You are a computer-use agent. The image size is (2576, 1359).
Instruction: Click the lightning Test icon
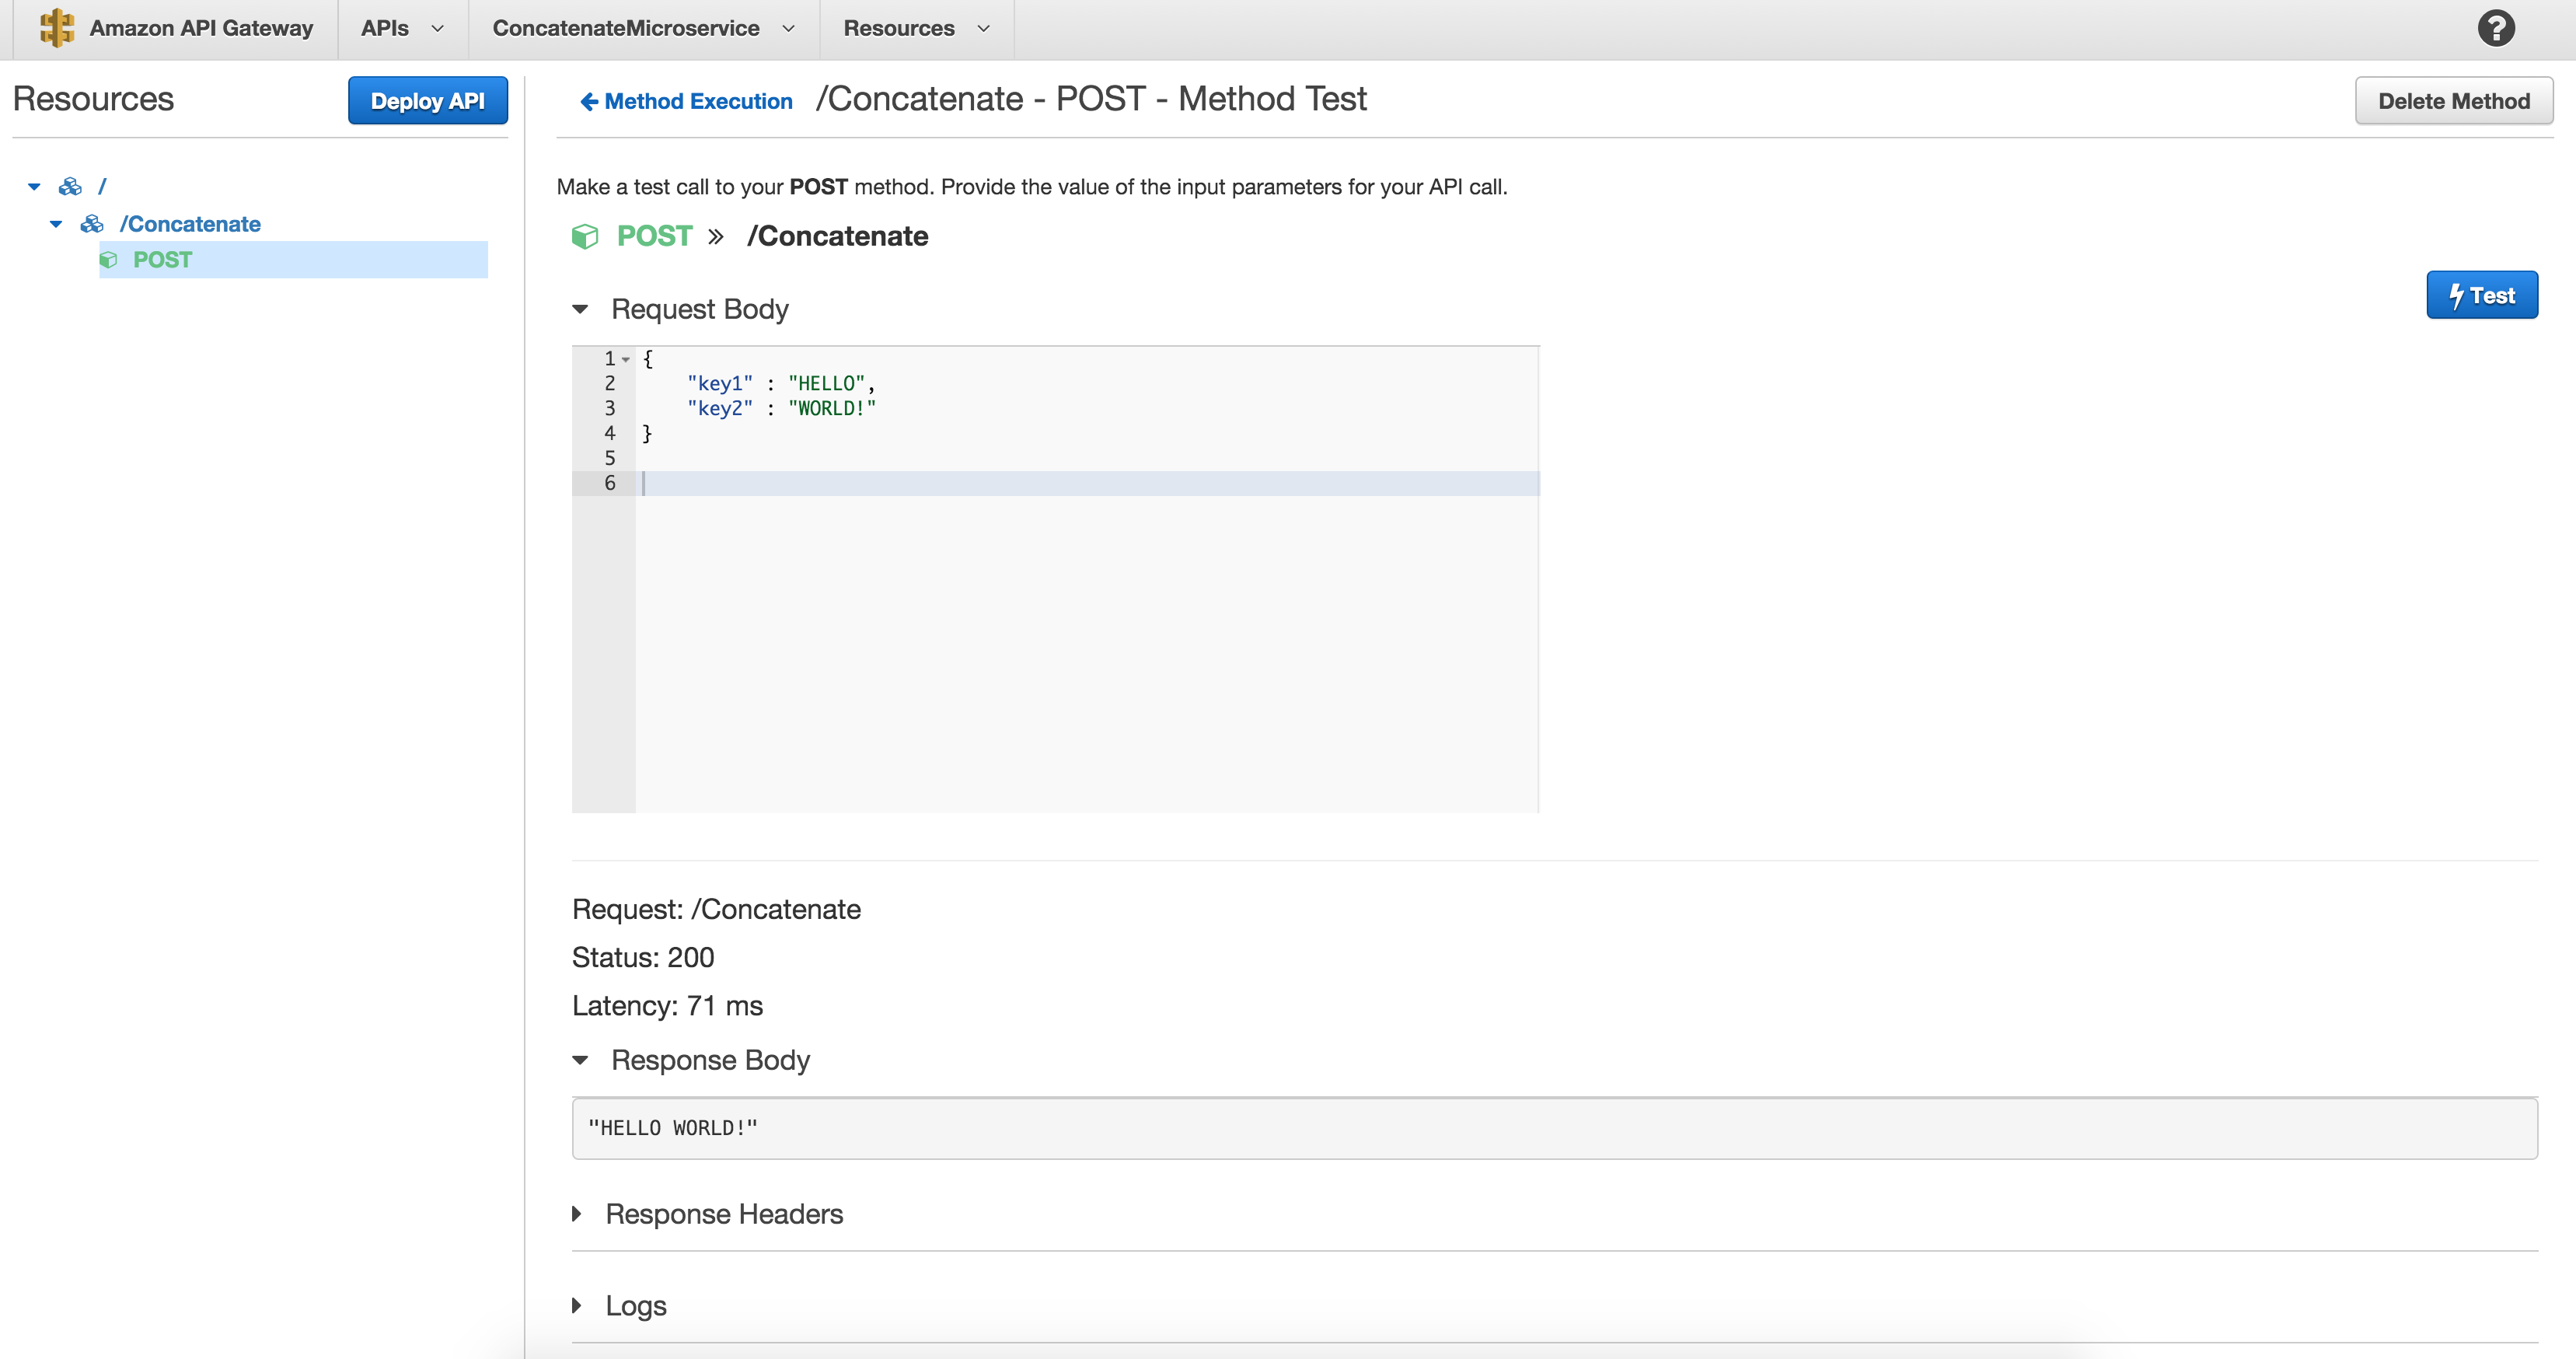pos(2458,294)
